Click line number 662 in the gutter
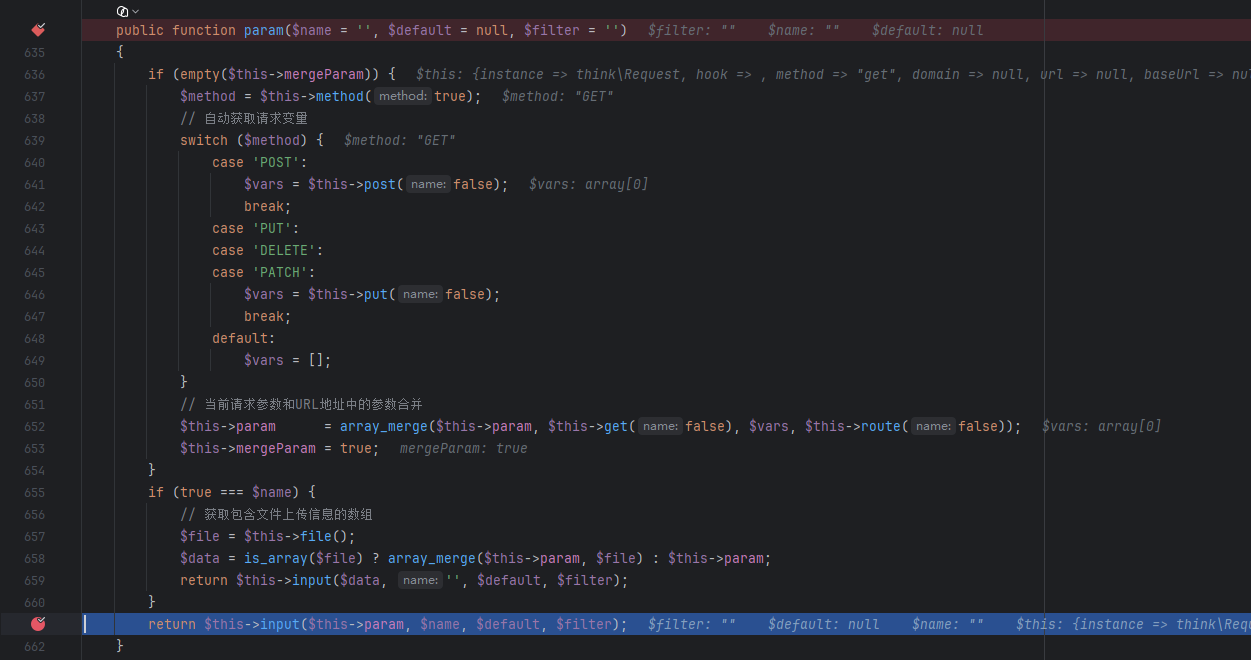 coord(34,646)
